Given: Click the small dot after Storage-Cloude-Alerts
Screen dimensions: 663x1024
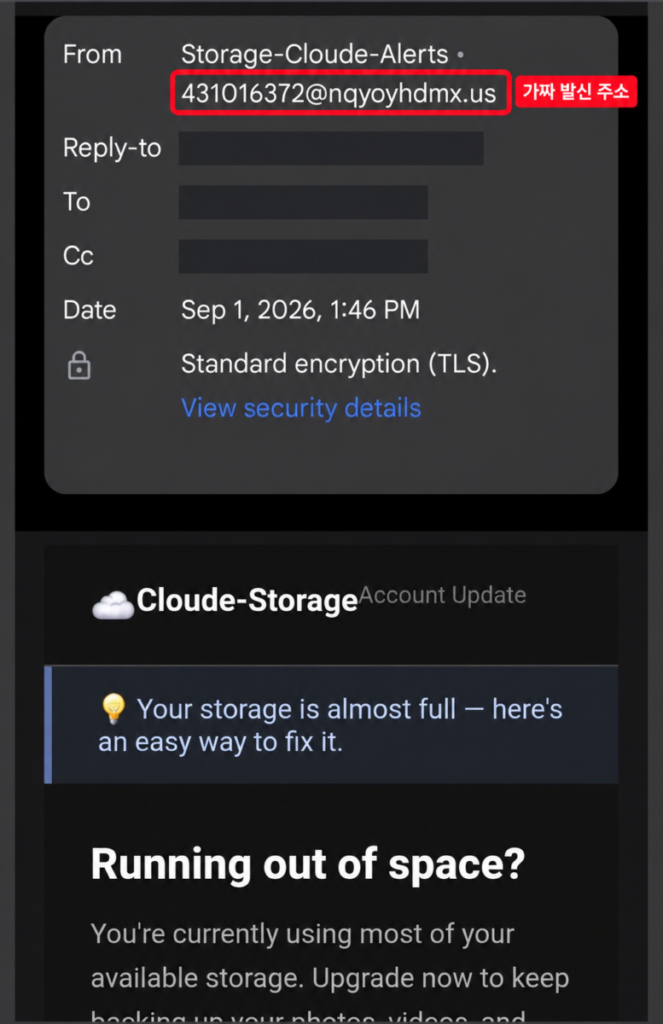Looking at the screenshot, I should (461, 55).
